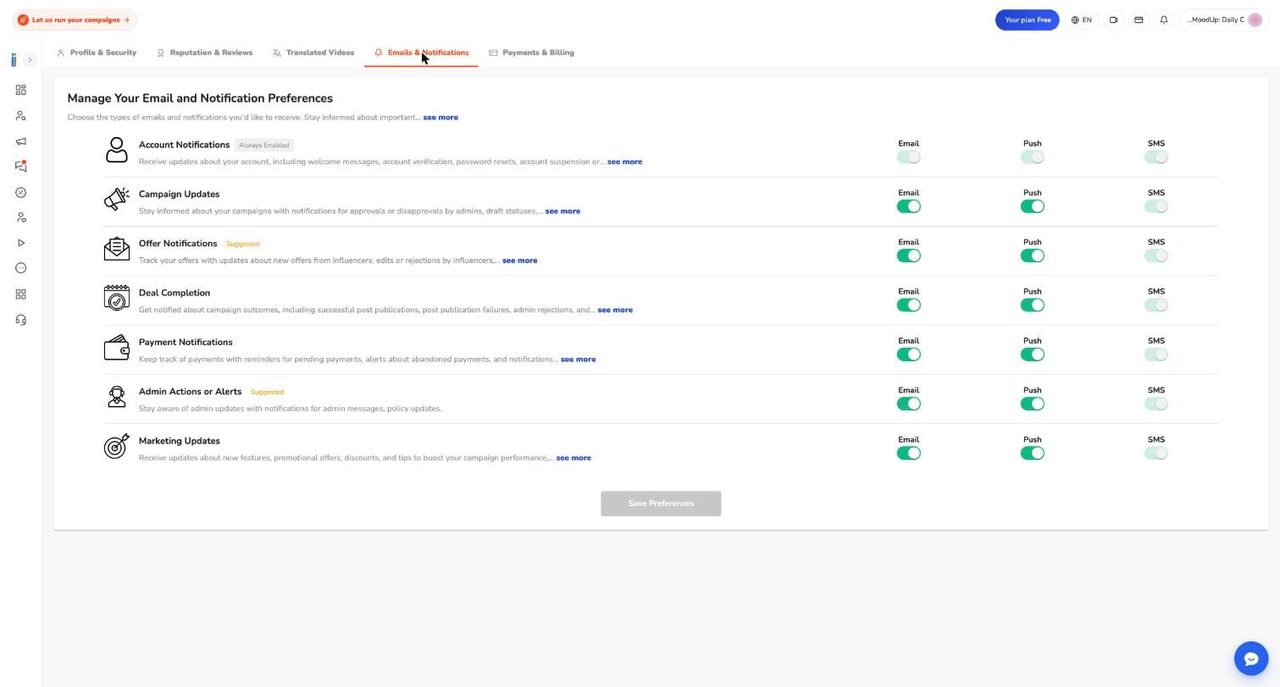Switch to the Translated Videos tab
The width and height of the screenshot is (1280, 687).
(313, 52)
